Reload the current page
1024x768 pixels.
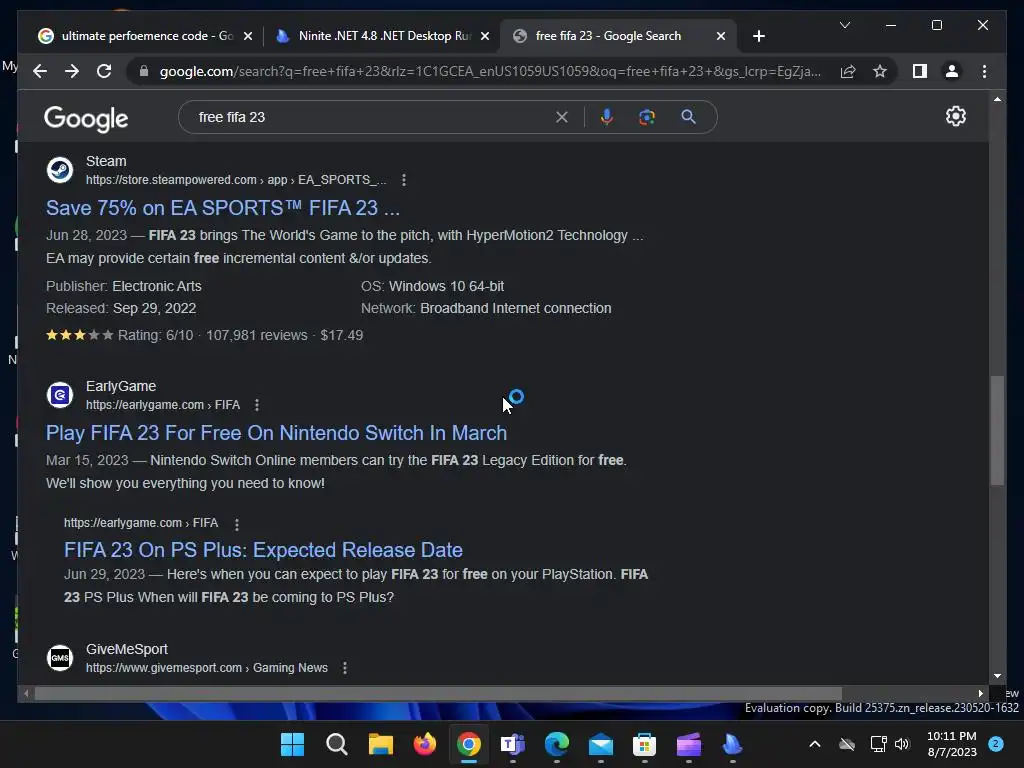[x=104, y=71]
